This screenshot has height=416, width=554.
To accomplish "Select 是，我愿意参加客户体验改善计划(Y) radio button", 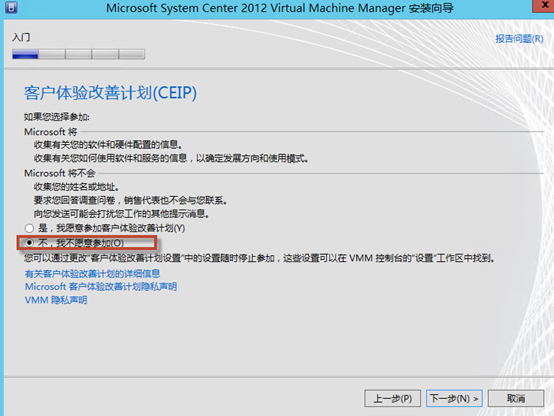I will (x=29, y=228).
